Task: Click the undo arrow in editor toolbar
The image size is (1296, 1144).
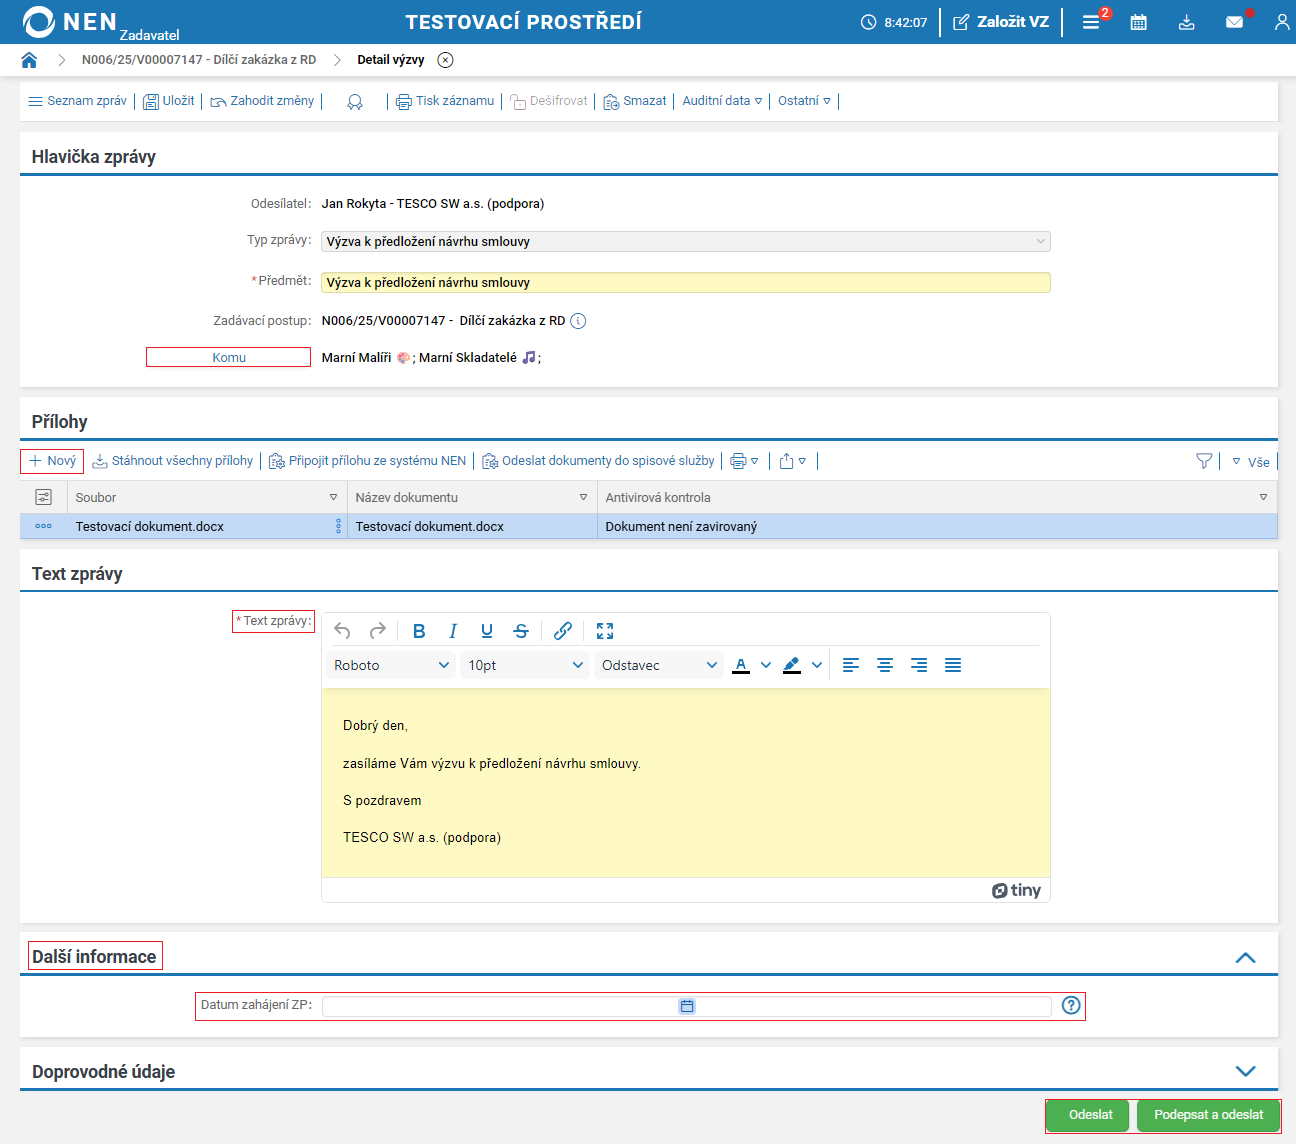Action: 342,631
